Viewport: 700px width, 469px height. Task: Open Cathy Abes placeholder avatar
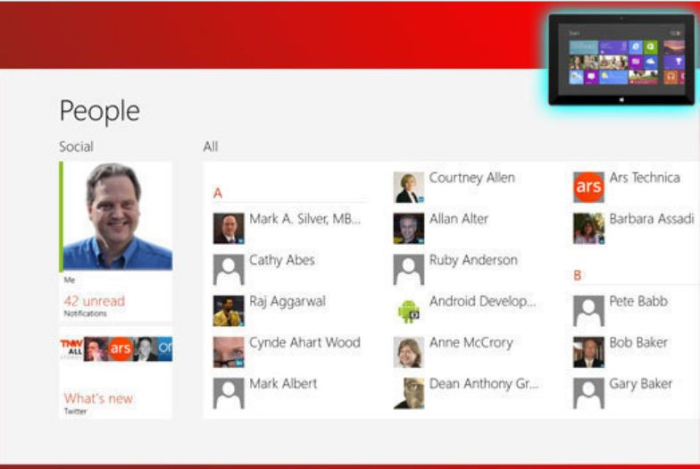point(229,270)
